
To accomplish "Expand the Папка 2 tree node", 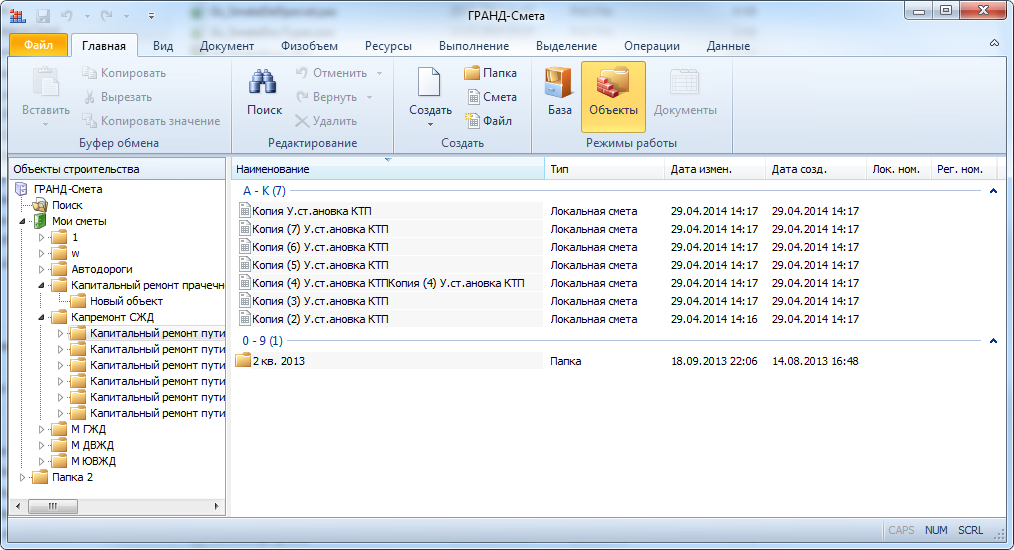I will (x=23, y=478).
